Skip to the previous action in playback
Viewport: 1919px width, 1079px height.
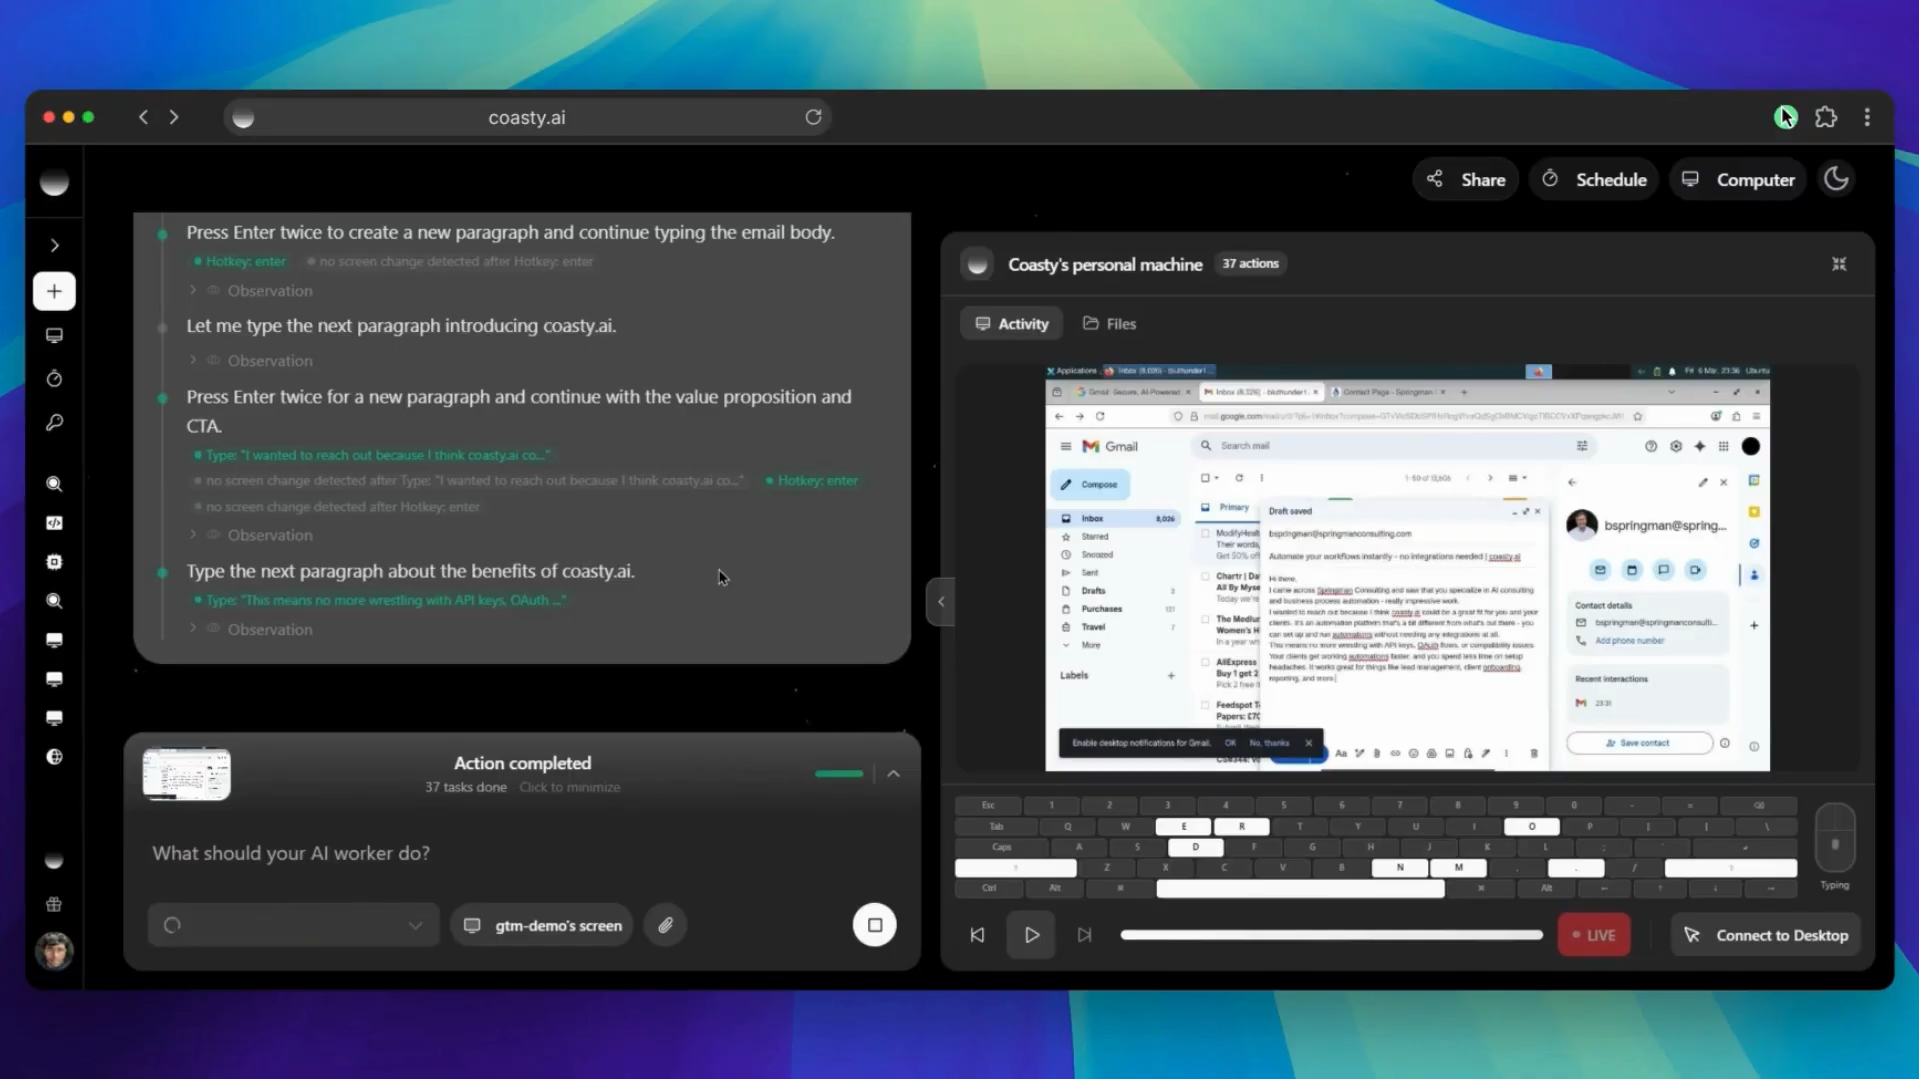(977, 935)
